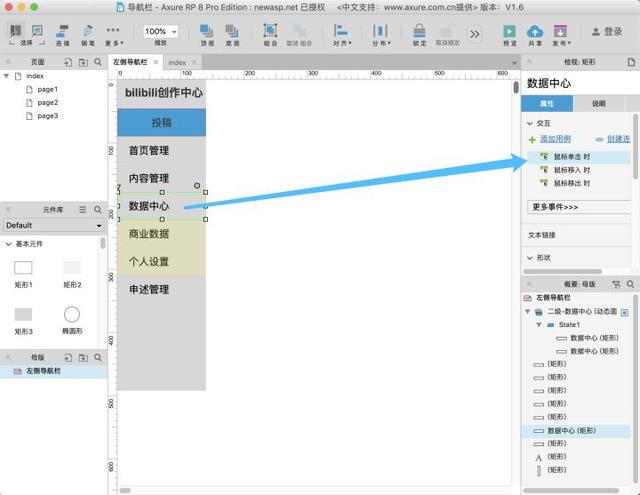This screenshot has width=640, height=495.
Task: Open the 更多事件>>> dropdown
Action: (x=580, y=207)
